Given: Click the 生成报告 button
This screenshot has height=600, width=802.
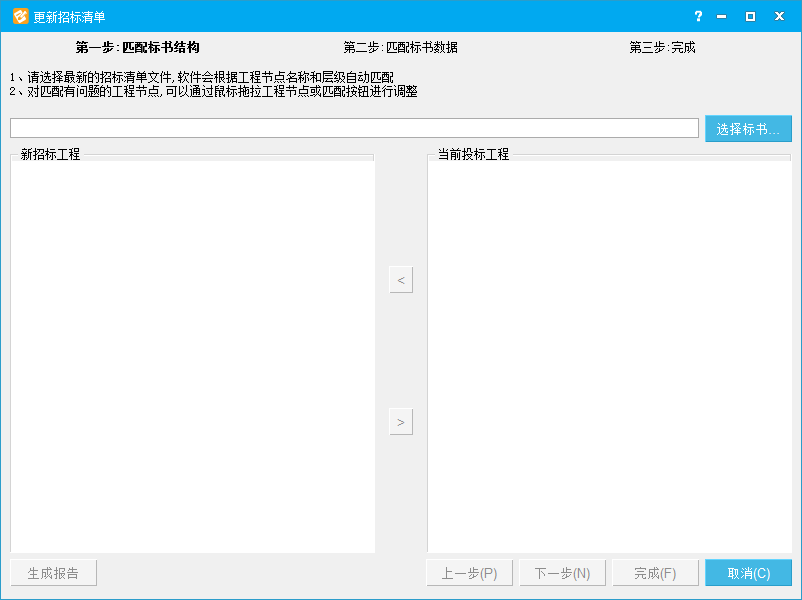Looking at the screenshot, I should 54,573.
